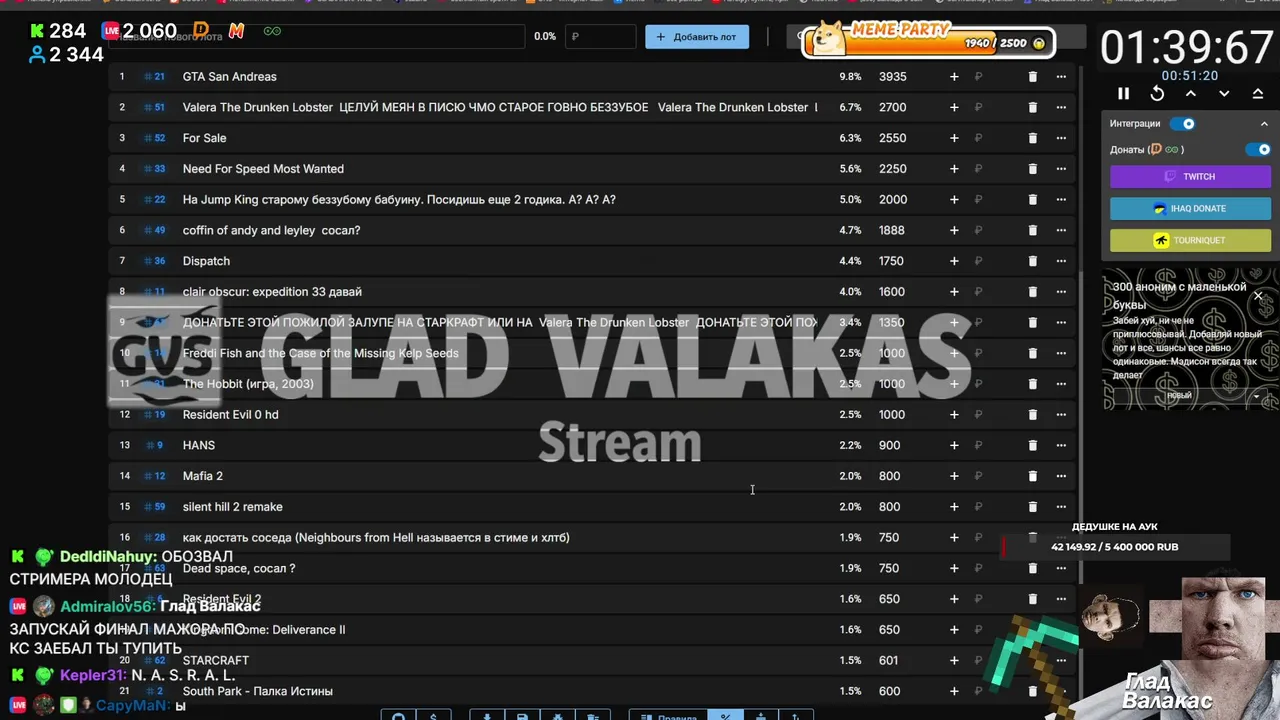Click the #21 lot number link
Image resolution: width=1280 pixels, height=720 pixels.
[x=154, y=76]
